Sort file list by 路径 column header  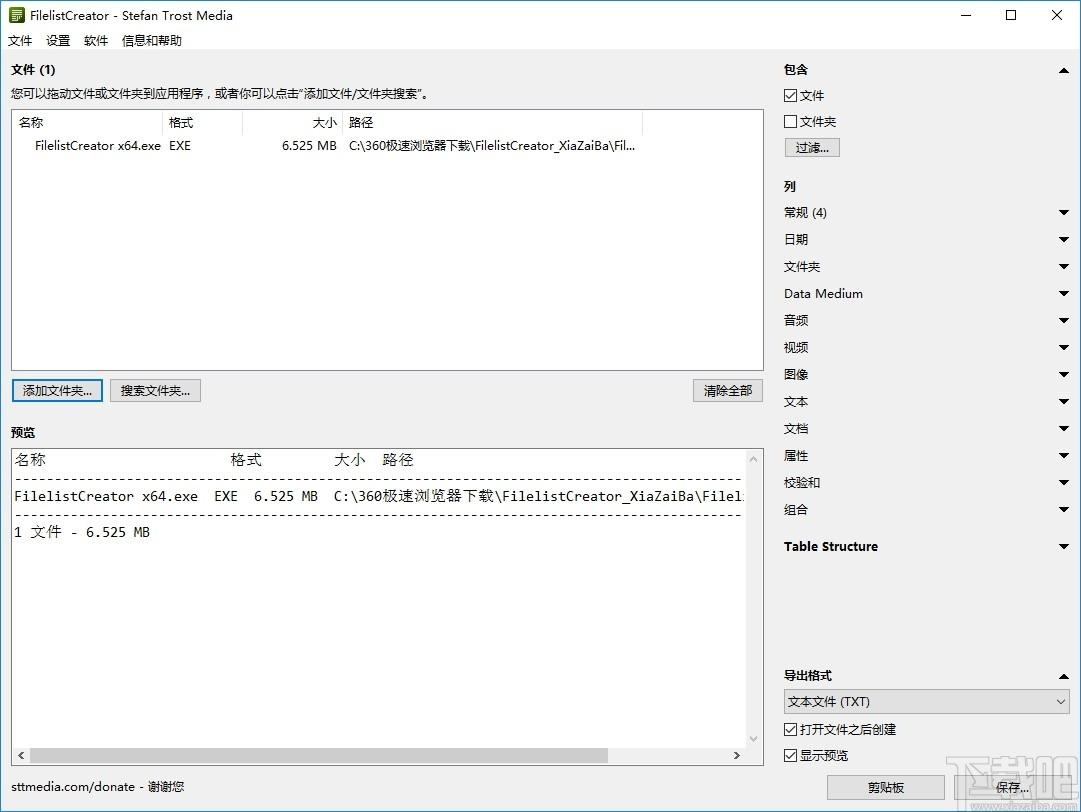tap(492, 123)
